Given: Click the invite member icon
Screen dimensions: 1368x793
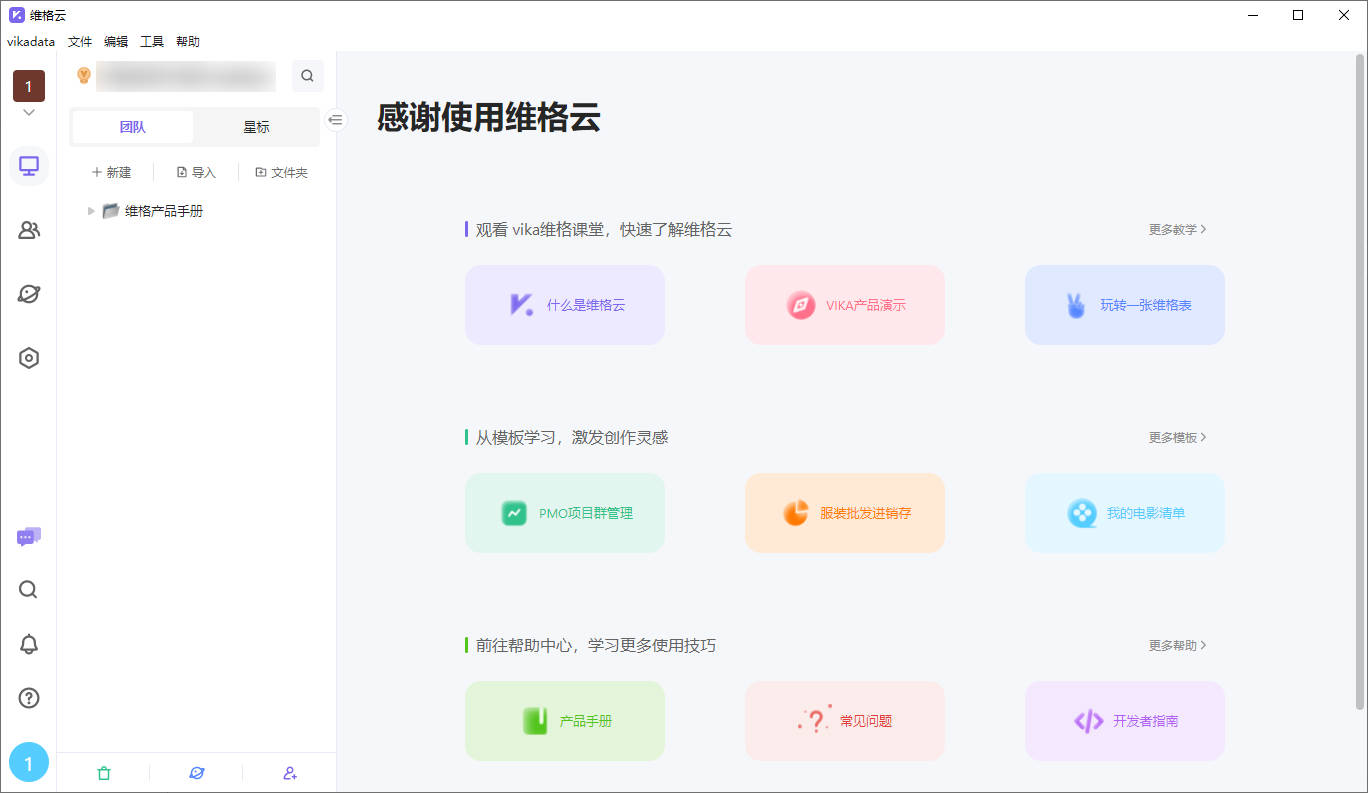Looking at the screenshot, I should tap(290, 773).
